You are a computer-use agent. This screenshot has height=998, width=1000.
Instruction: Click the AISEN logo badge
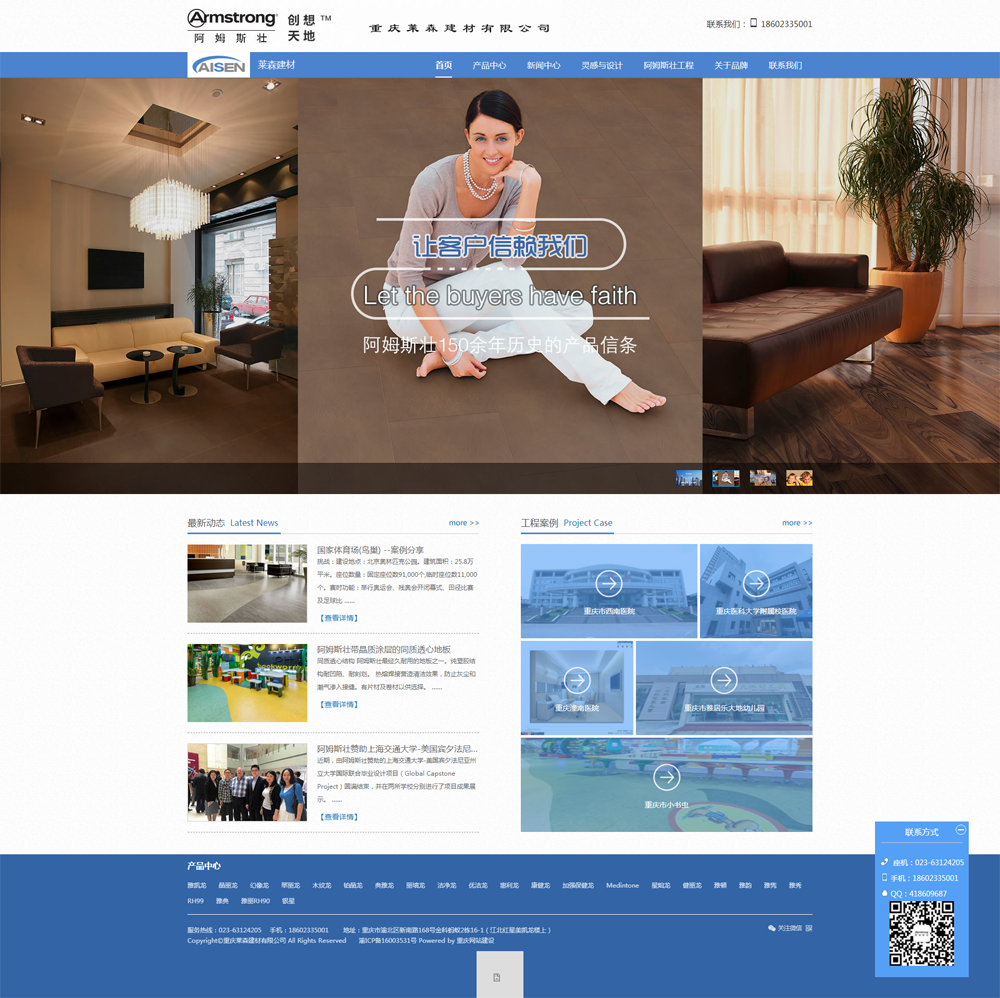219,66
